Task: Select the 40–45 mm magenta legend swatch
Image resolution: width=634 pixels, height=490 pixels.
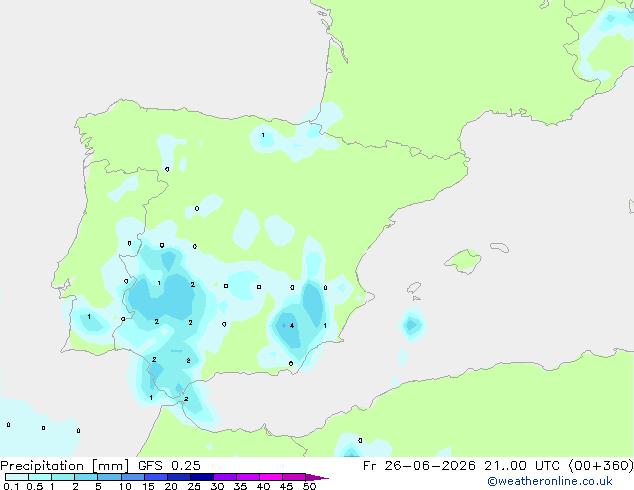Action: pos(271,477)
